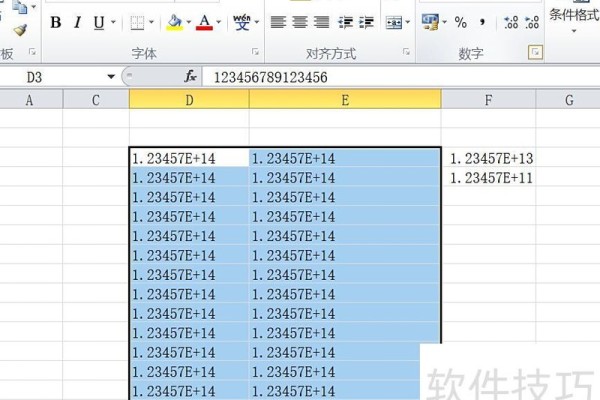Select active cell D3
This screenshot has width=600, height=400.
coord(189,158)
